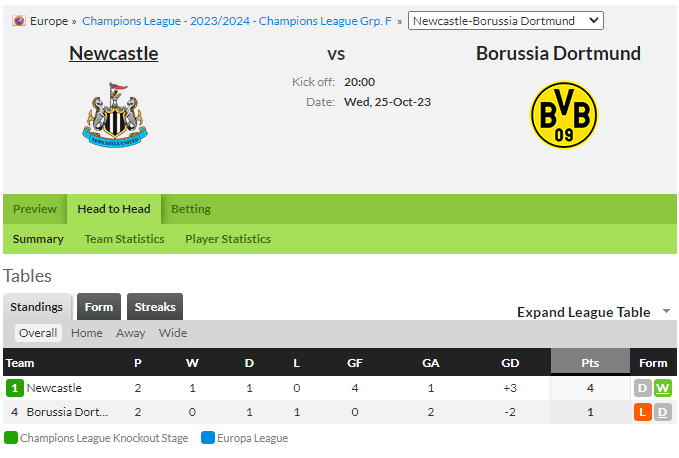Open the Betting tab

[191, 209]
